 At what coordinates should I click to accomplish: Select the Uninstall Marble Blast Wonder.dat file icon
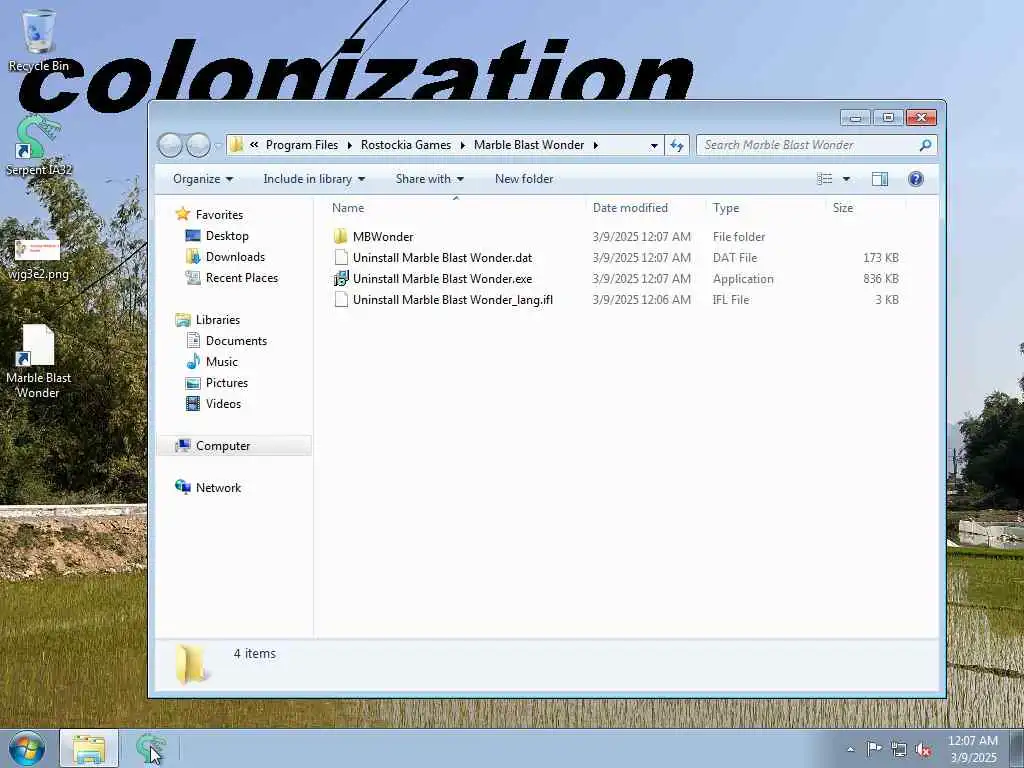(x=340, y=257)
